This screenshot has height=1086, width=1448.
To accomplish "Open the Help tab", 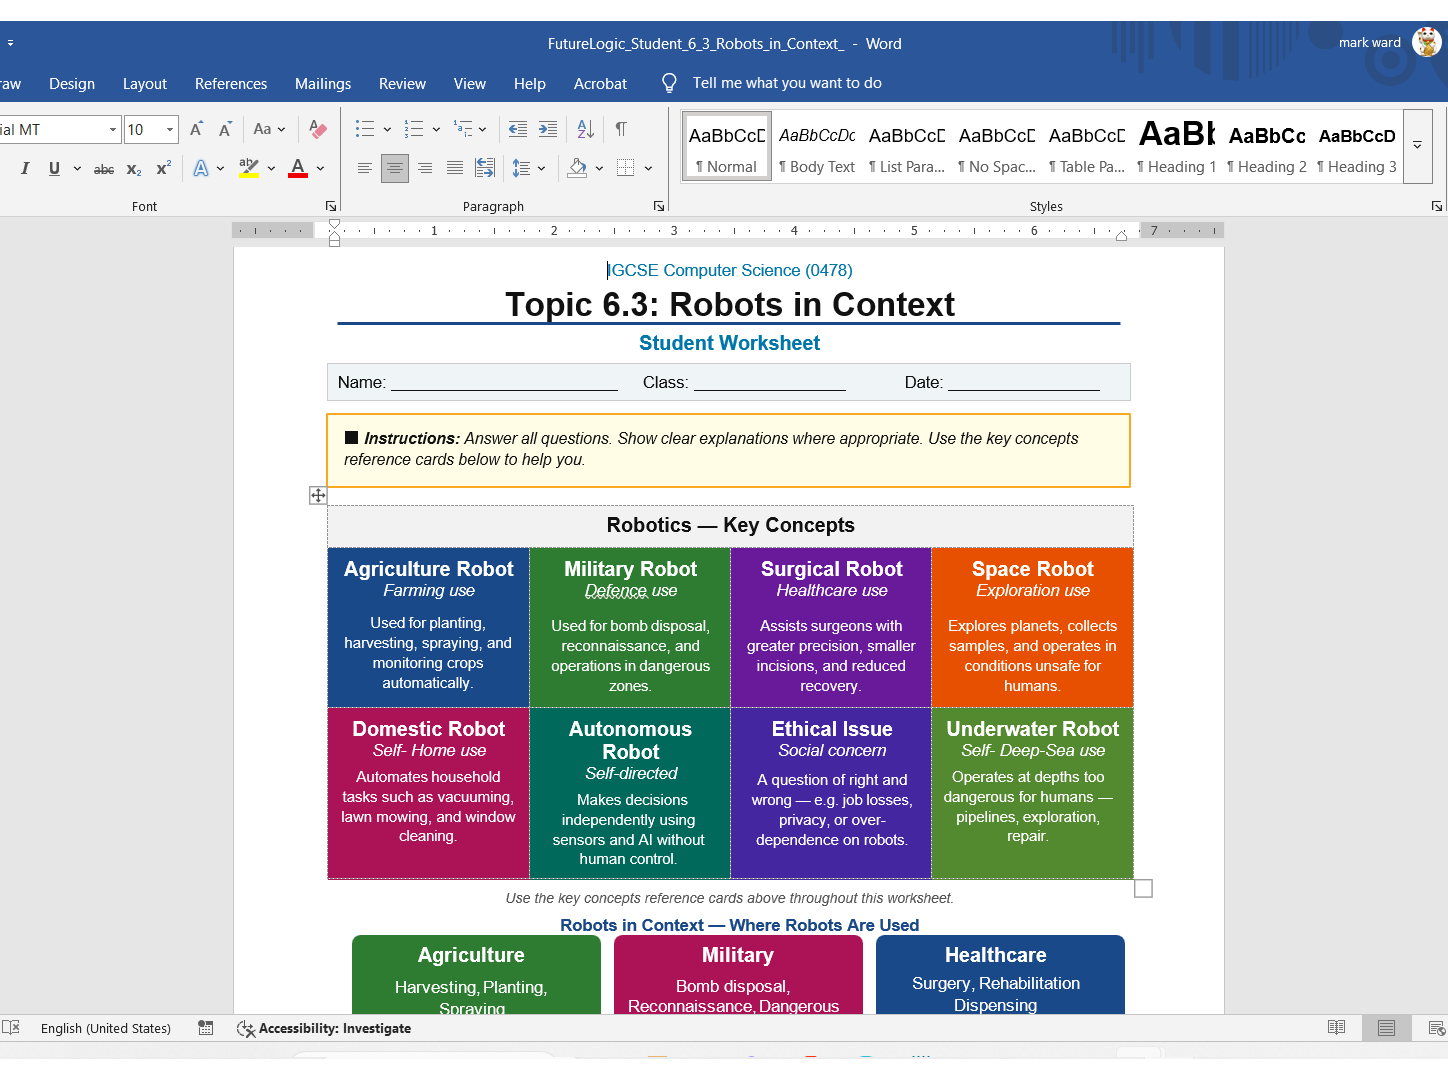I will pos(530,84).
